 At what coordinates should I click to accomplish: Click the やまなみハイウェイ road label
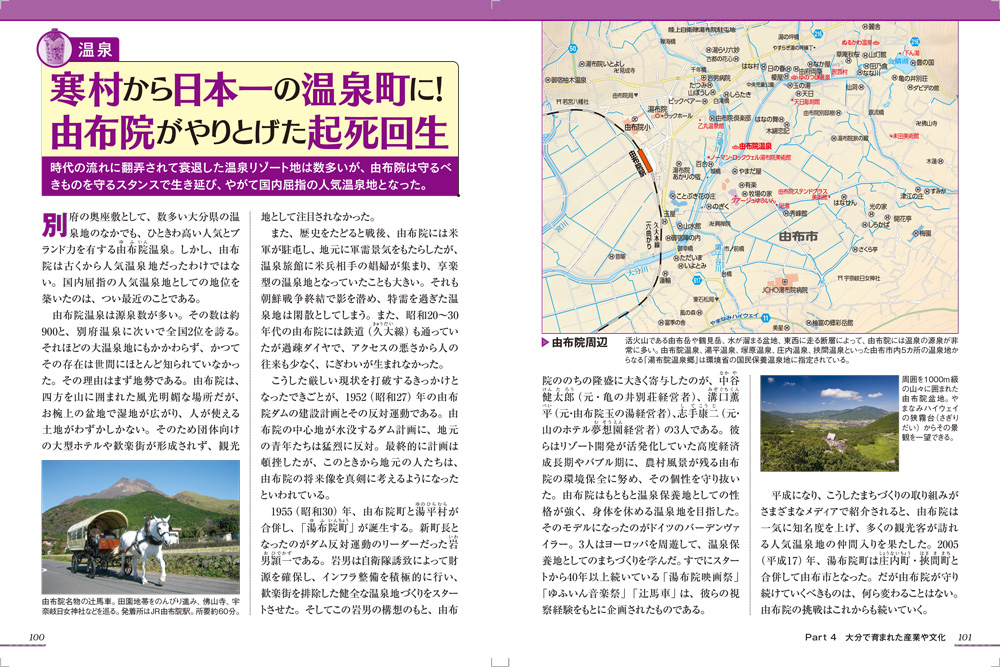734,317
